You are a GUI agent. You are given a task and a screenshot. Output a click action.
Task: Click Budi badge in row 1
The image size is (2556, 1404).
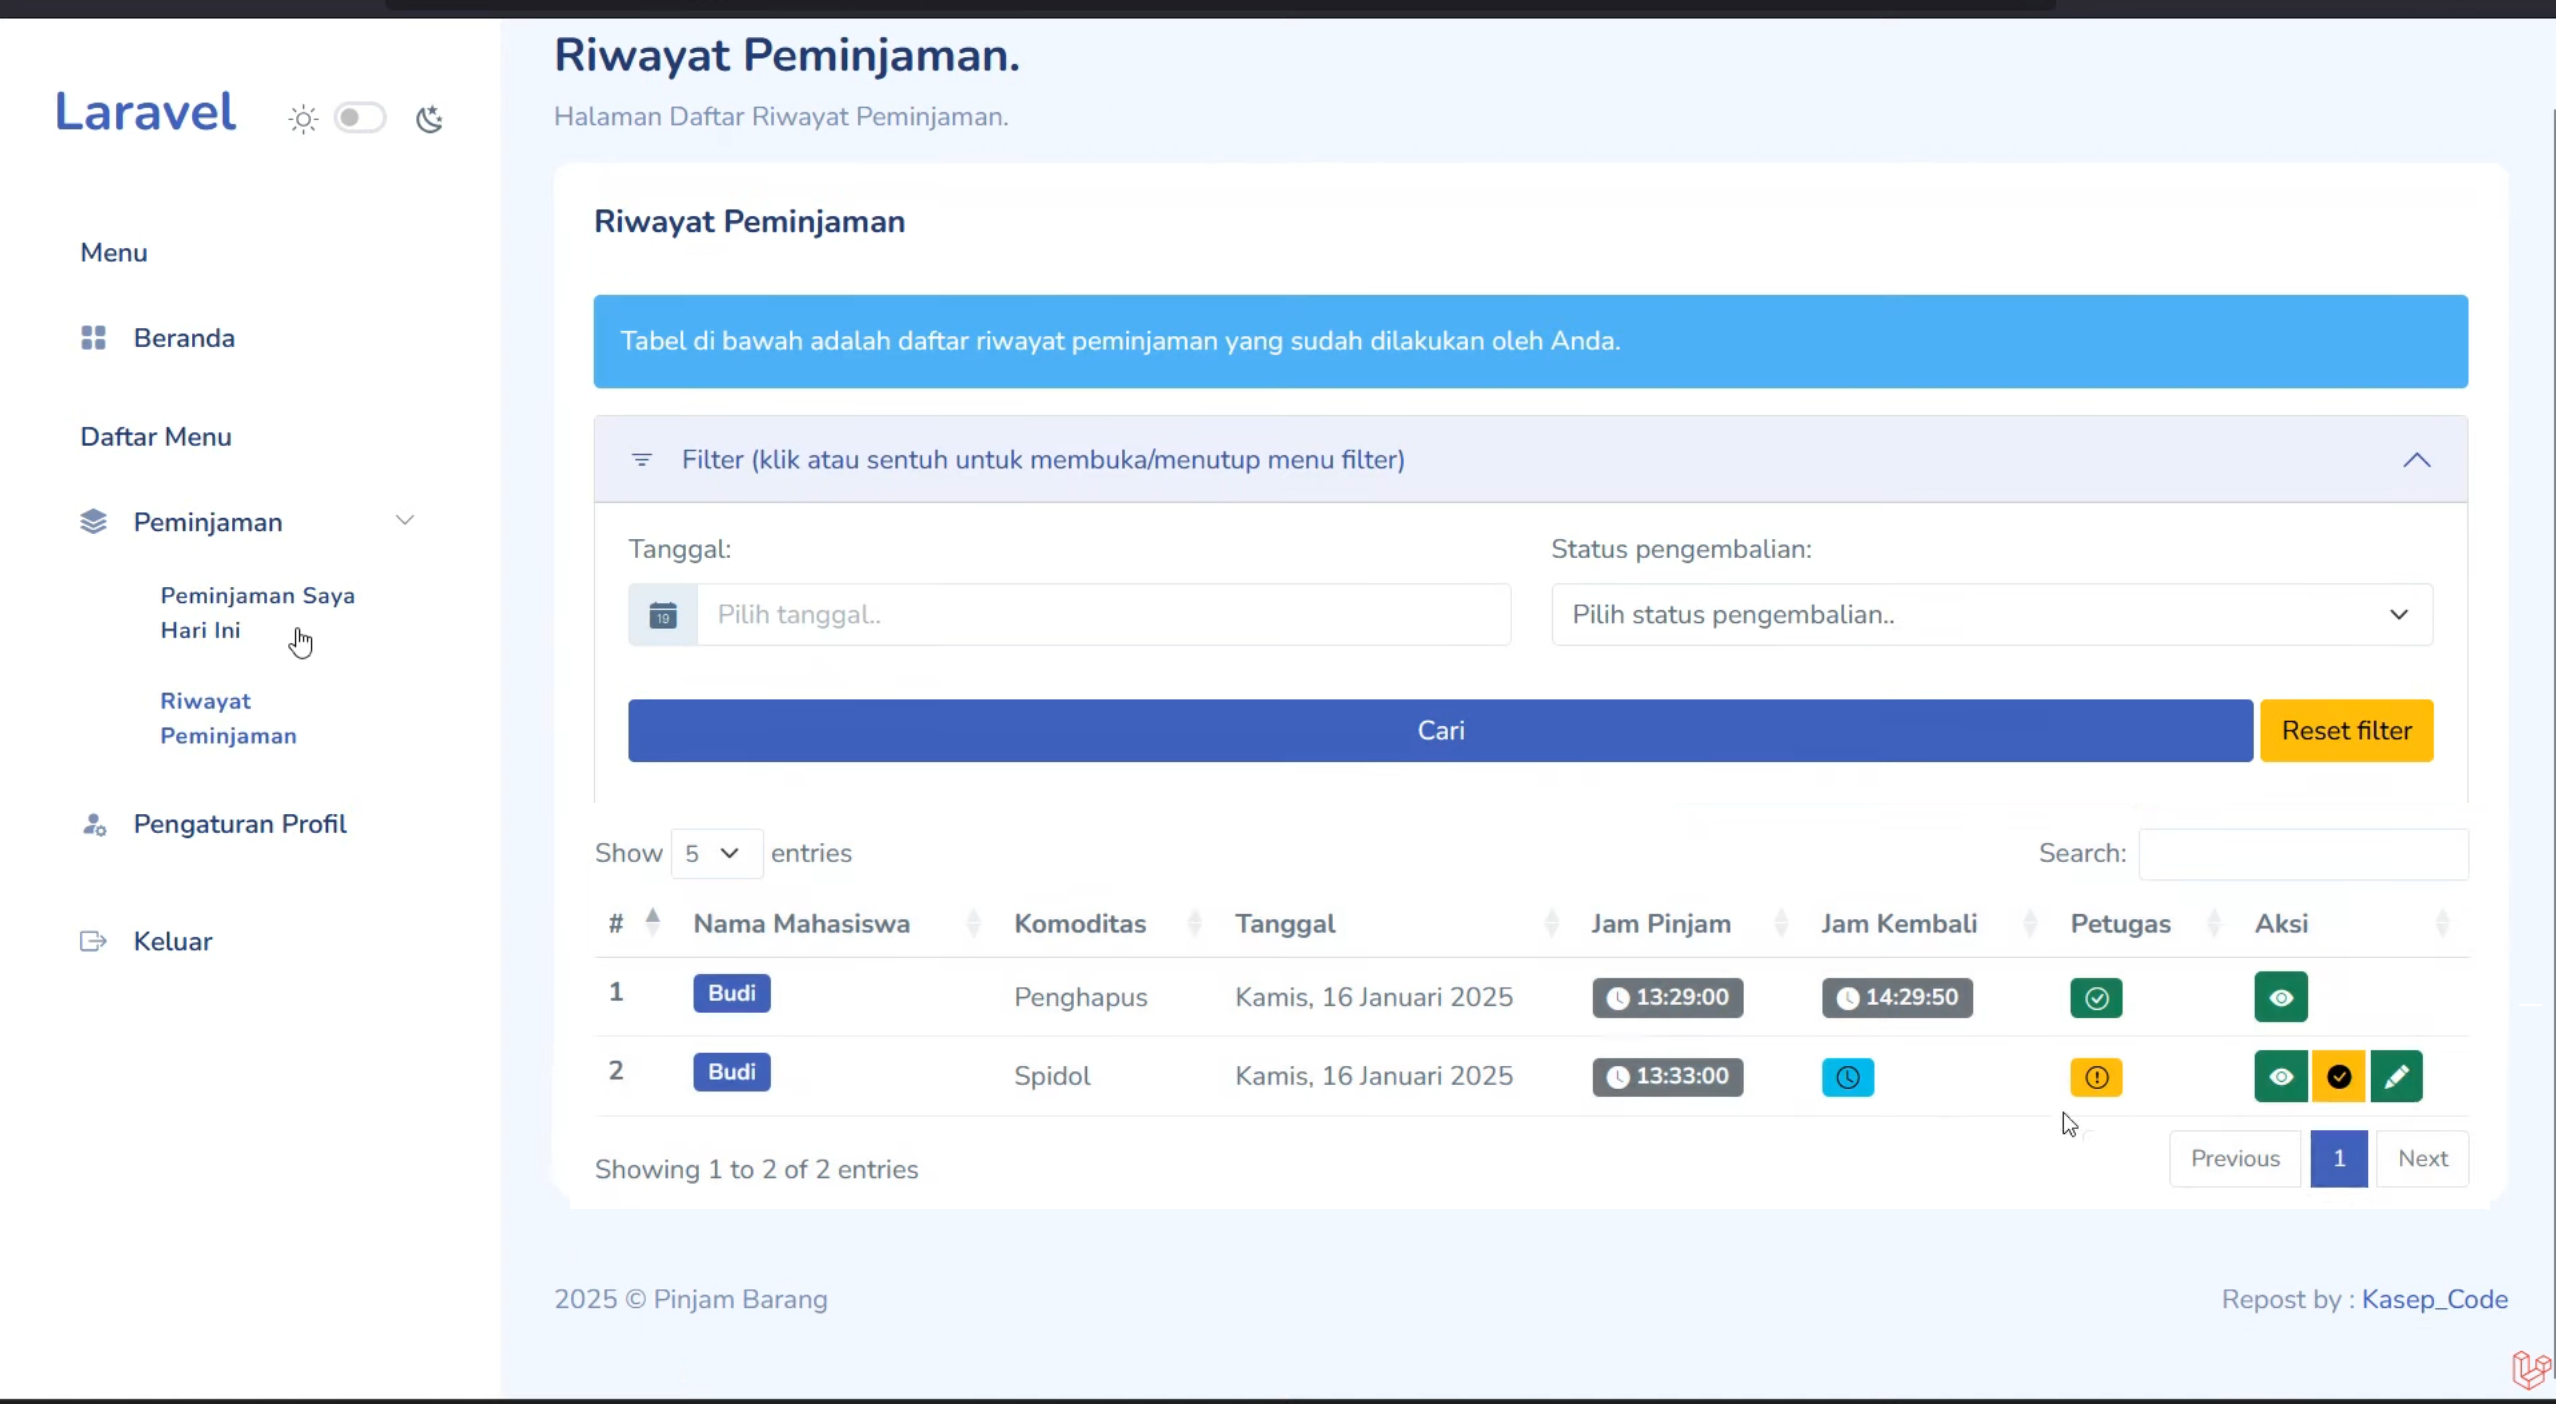click(732, 993)
